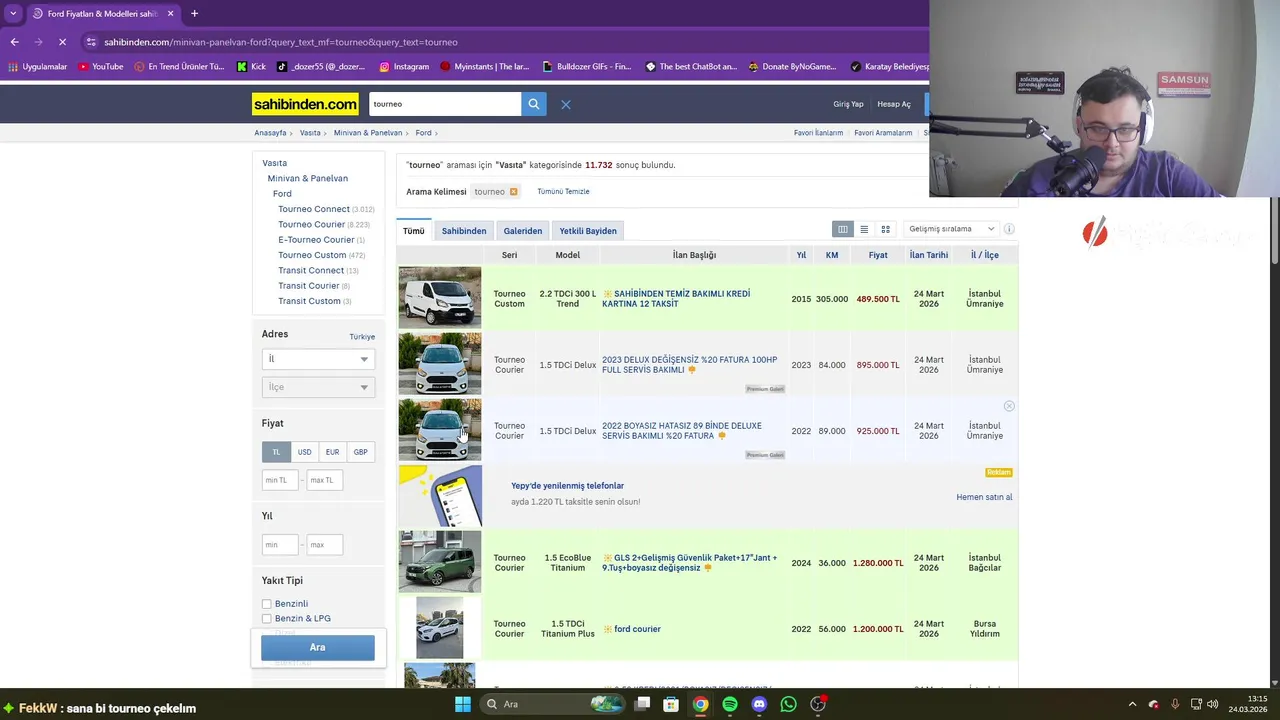Click the Türkiye address link
1280x720 pixels.
[x=362, y=337]
